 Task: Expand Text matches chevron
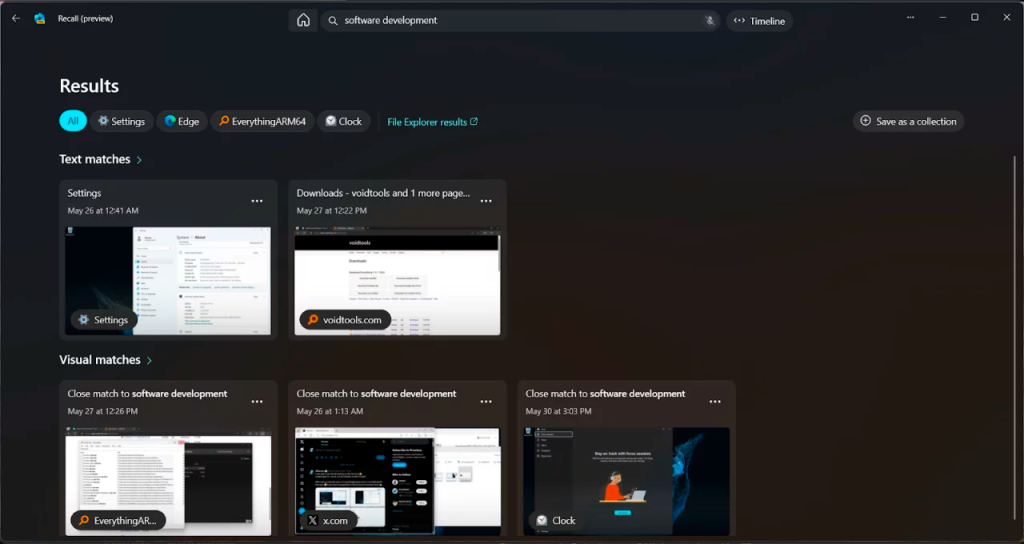coord(139,159)
